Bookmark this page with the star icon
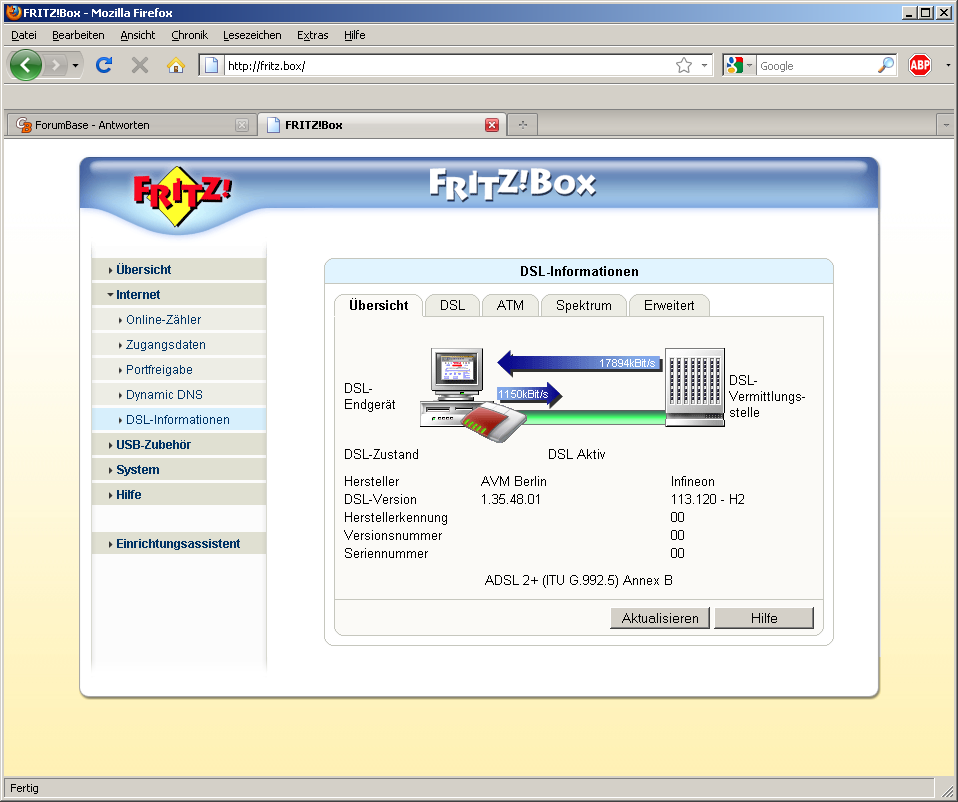Image resolution: width=958 pixels, height=802 pixels. point(684,65)
